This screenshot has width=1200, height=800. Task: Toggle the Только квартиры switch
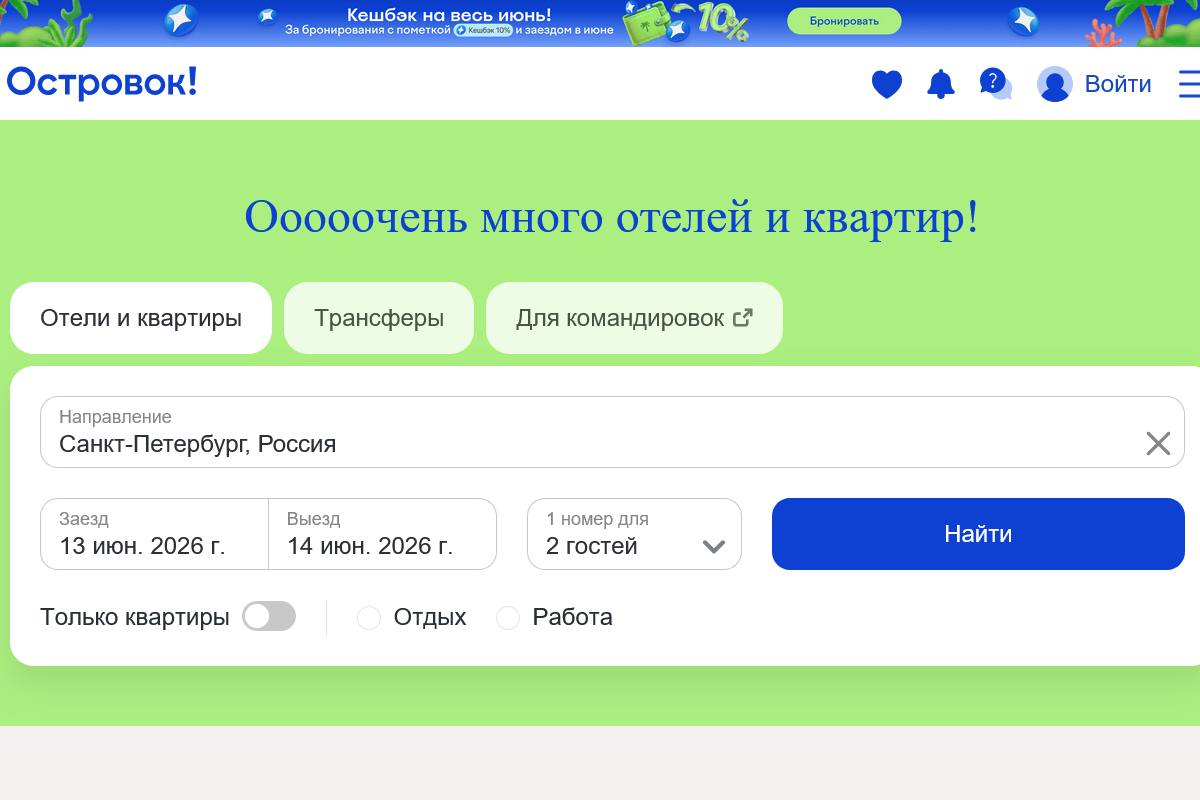(x=269, y=616)
